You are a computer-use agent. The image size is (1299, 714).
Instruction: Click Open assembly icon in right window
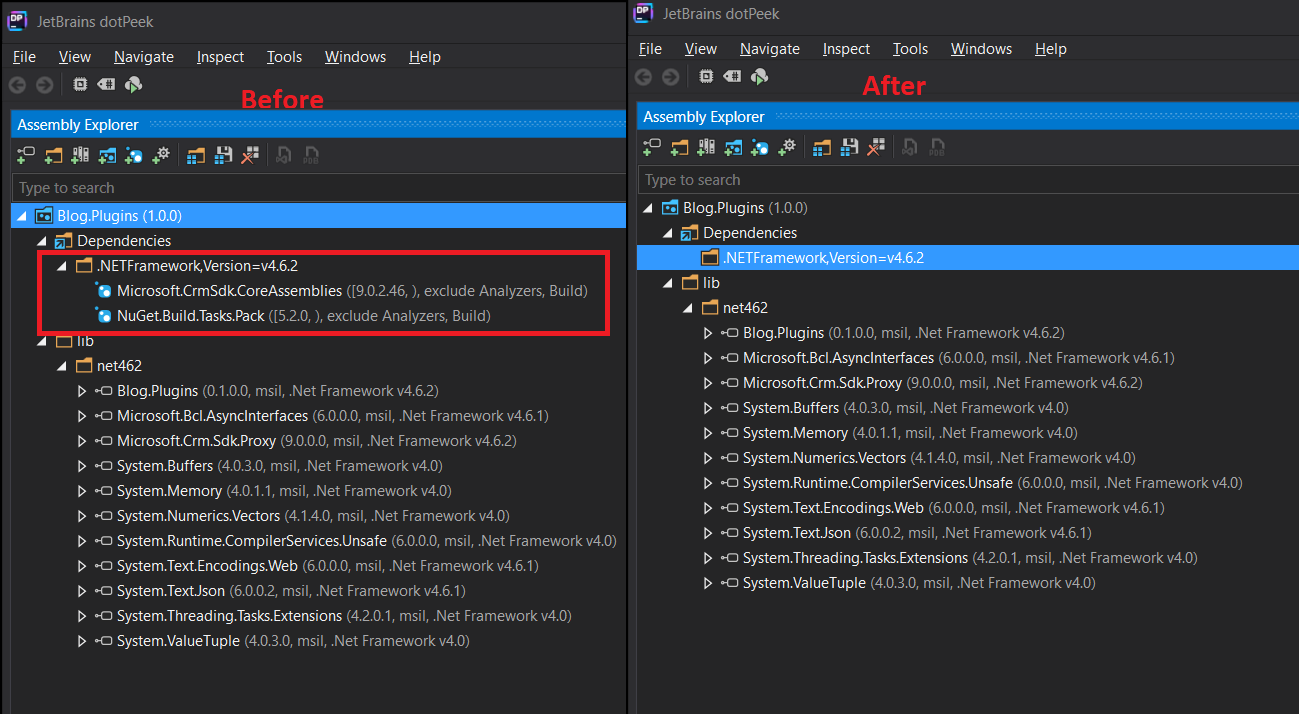[x=653, y=147]
